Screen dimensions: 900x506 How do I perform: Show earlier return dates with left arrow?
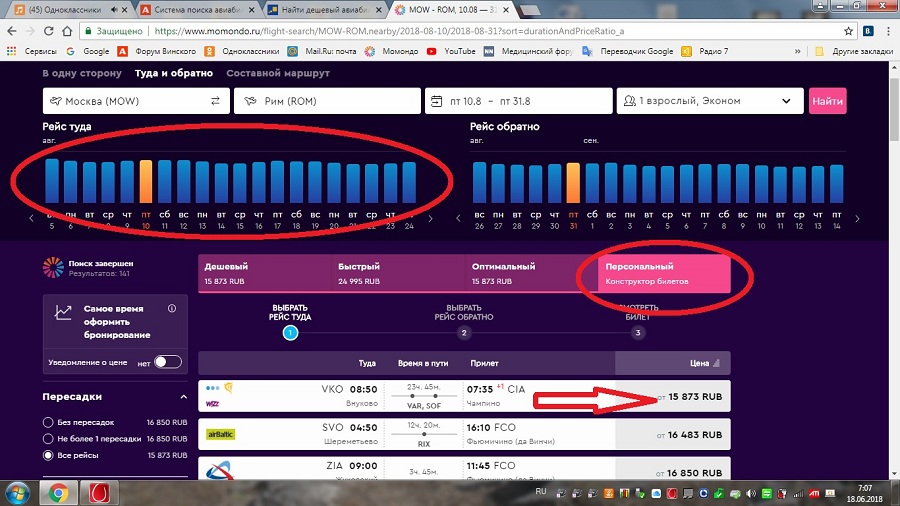click(458, 219)
